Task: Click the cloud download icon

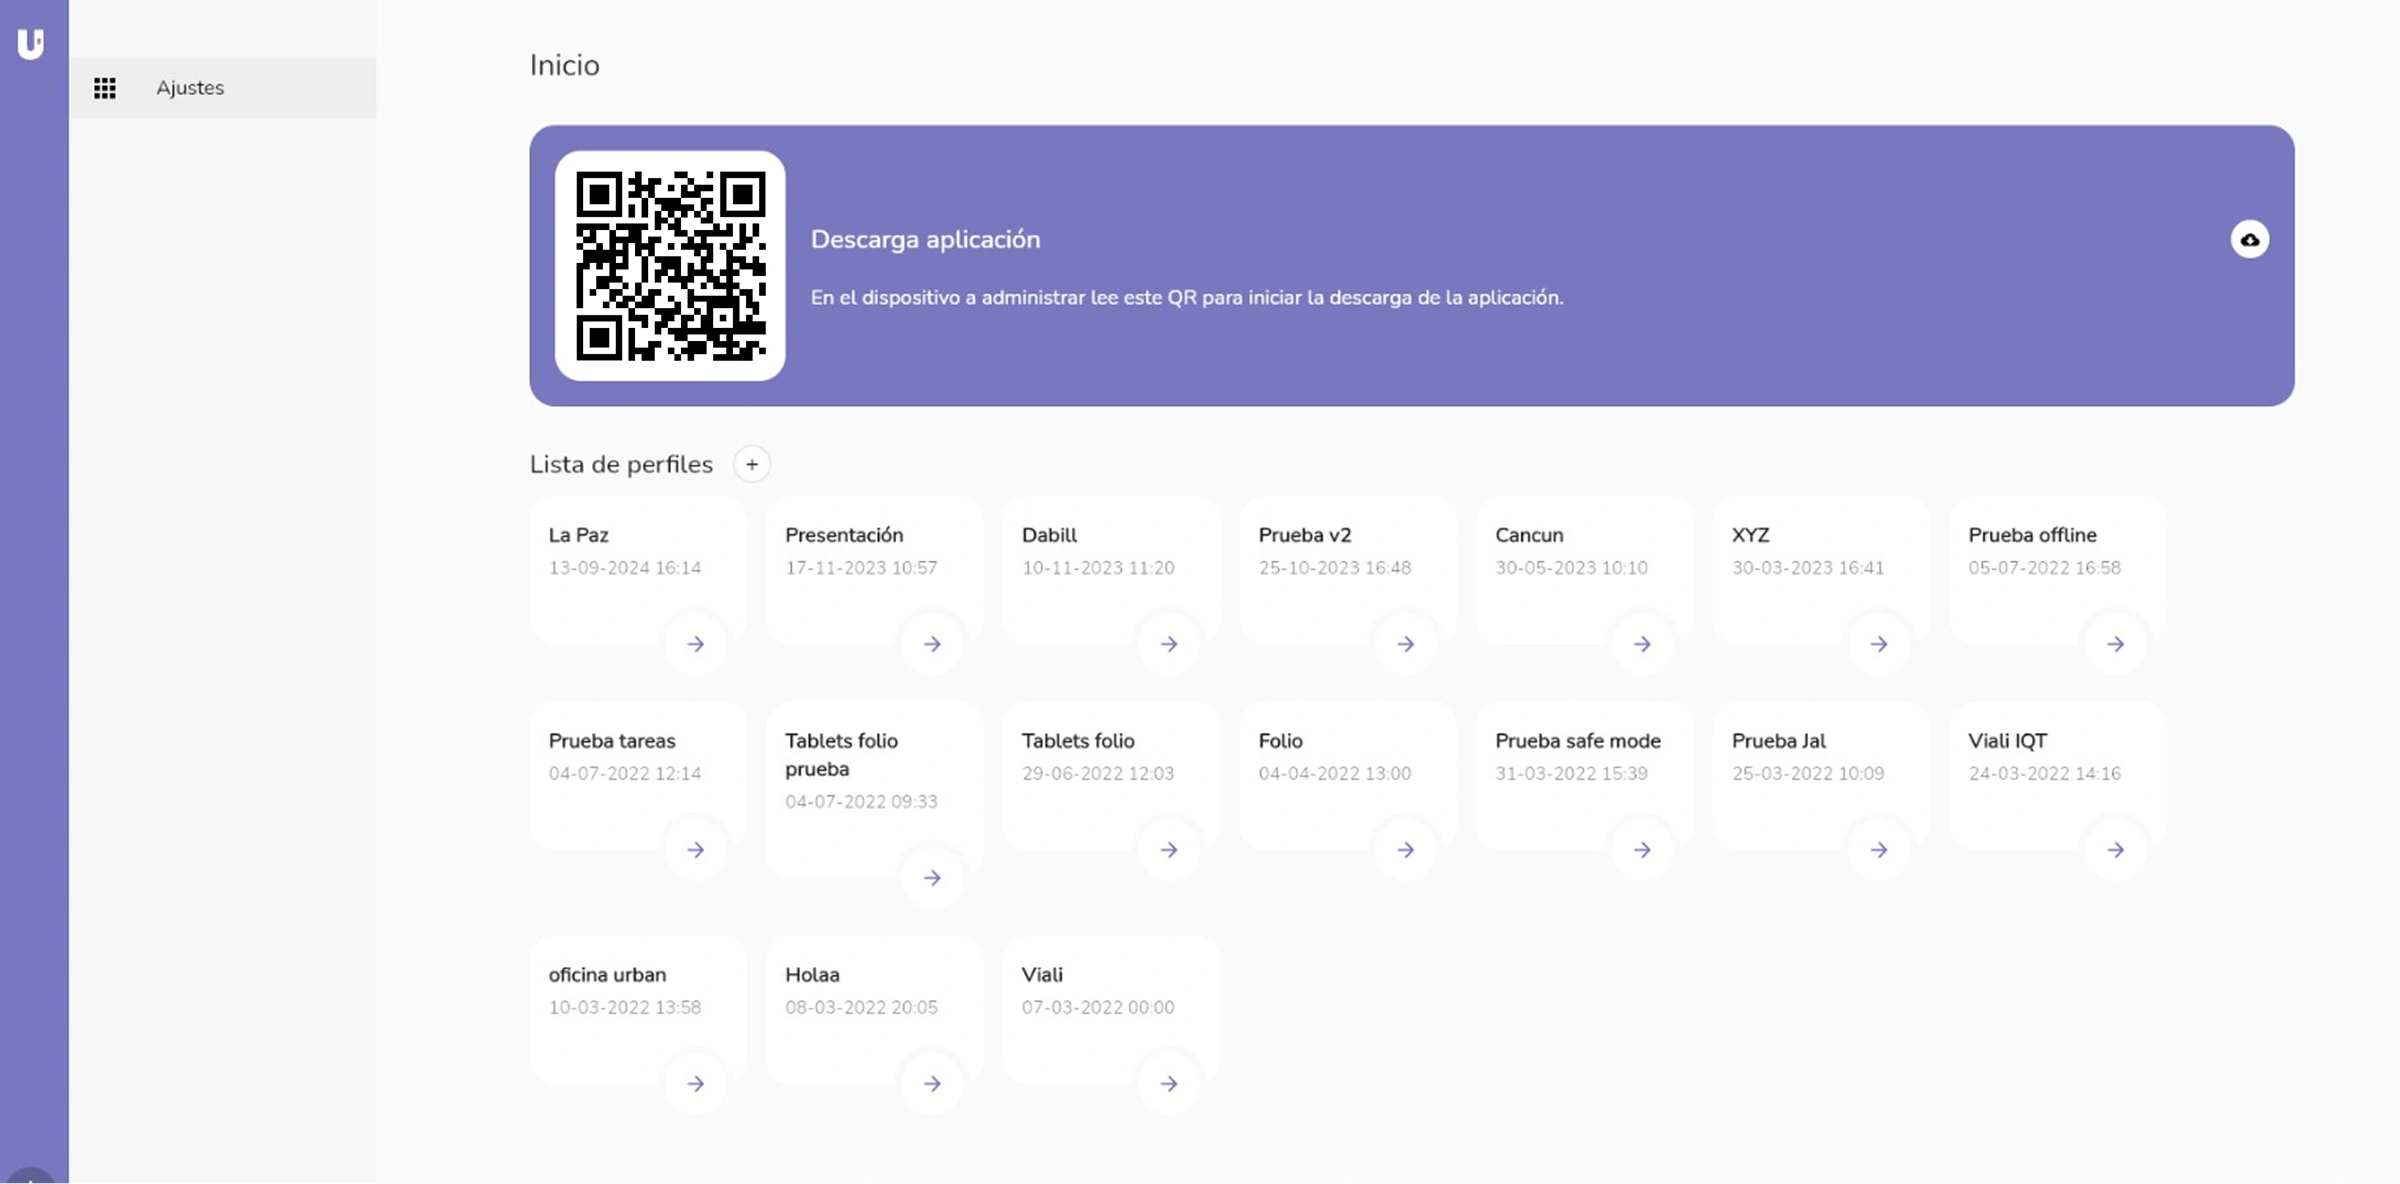Action: point(2249,240)
